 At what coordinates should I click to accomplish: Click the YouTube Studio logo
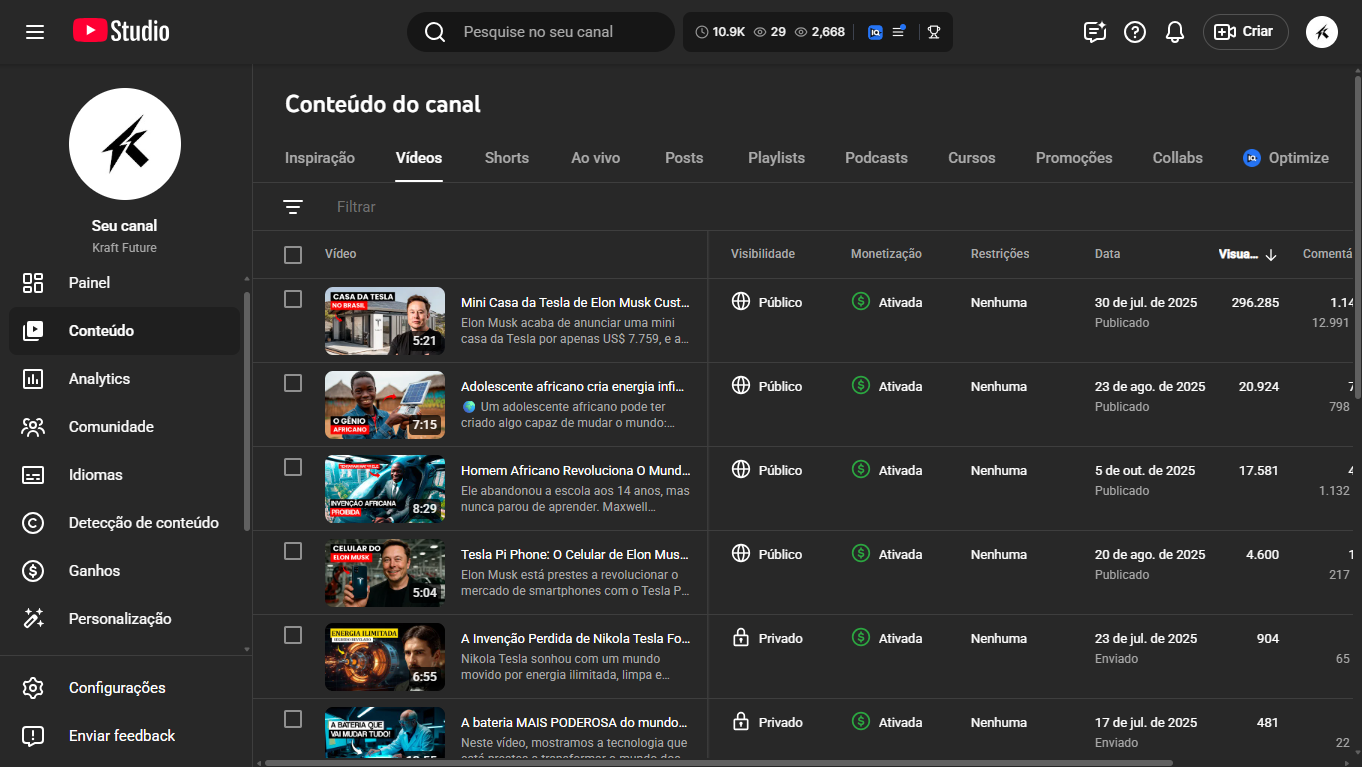click(x=121, y=32)
